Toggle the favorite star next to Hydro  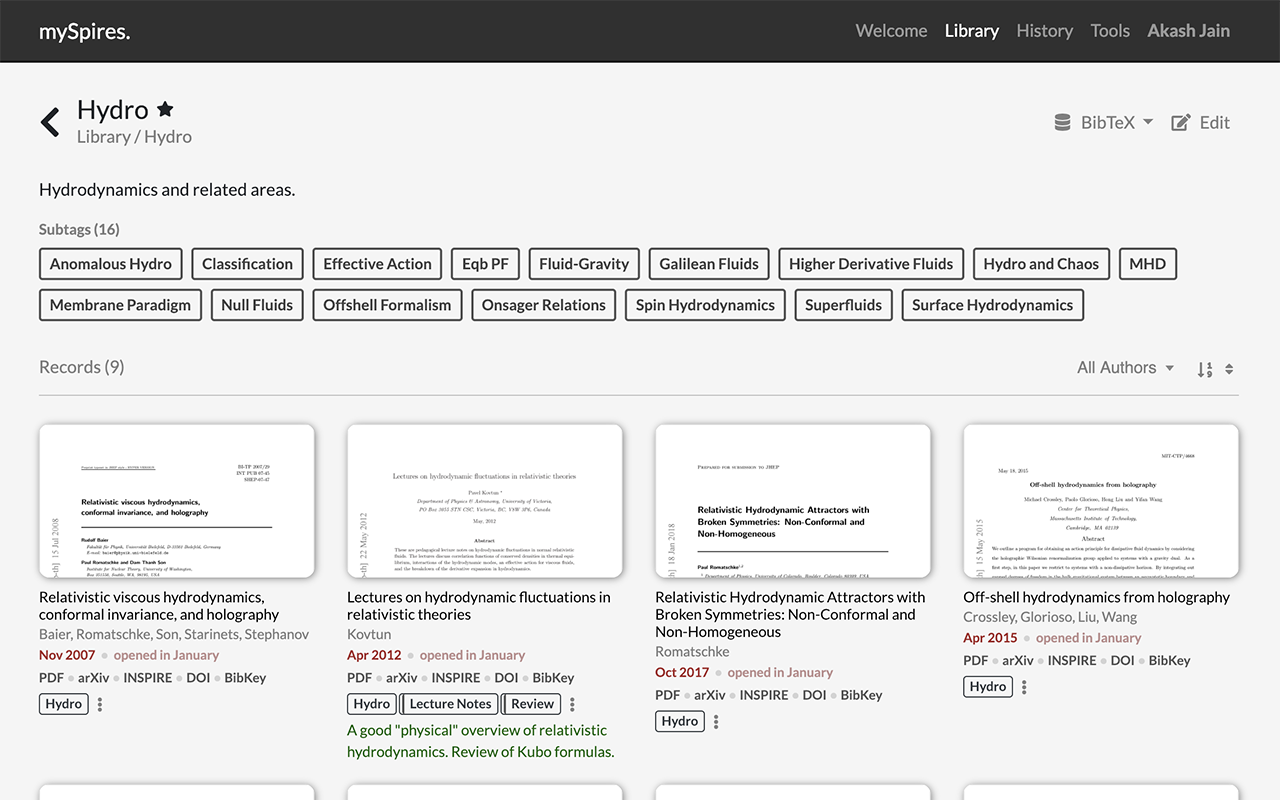pyautogui.click(x=166, y=110)
